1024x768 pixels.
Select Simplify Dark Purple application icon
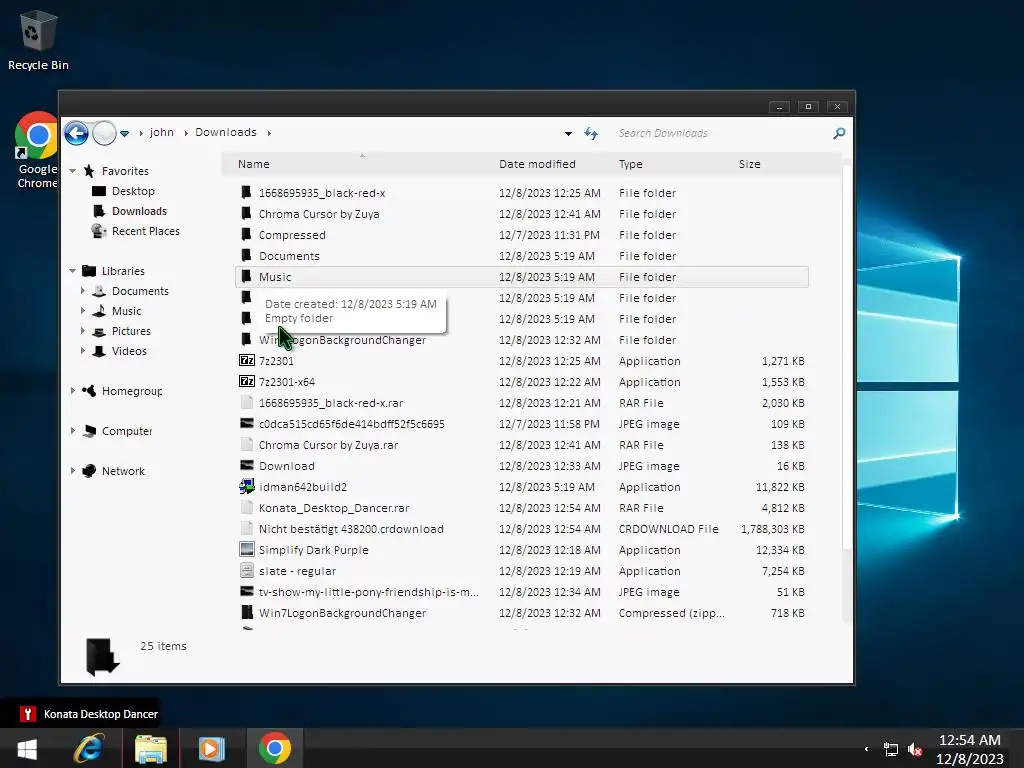point(247,550)
